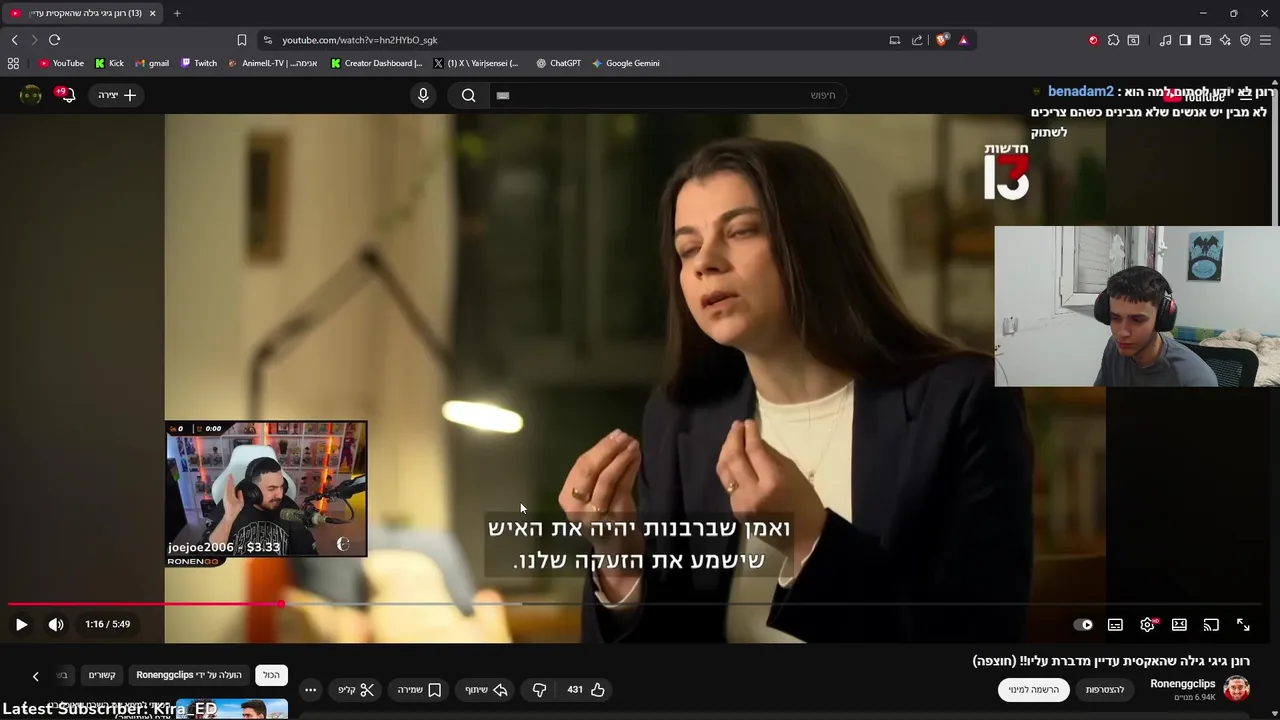1280x720 pixels.
Task: Open Ronenggclips channel name link
Action: [x=1182, y=684]
